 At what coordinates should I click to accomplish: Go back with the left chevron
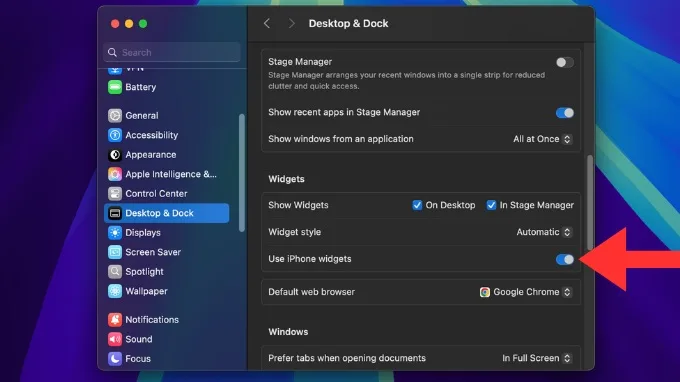pos(267,23)
